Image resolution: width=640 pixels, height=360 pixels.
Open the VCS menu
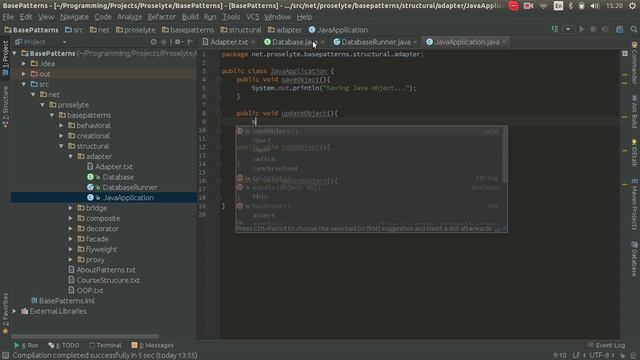coord(252,17)
